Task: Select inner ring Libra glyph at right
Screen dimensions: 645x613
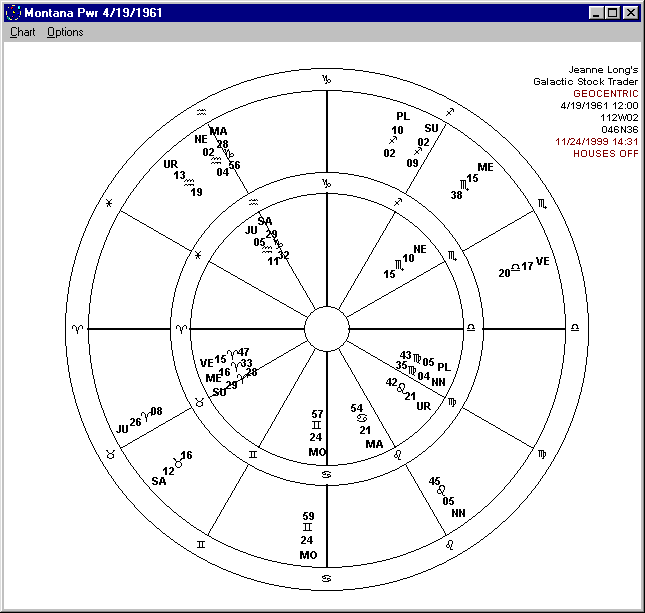Action: pos(471,327)
